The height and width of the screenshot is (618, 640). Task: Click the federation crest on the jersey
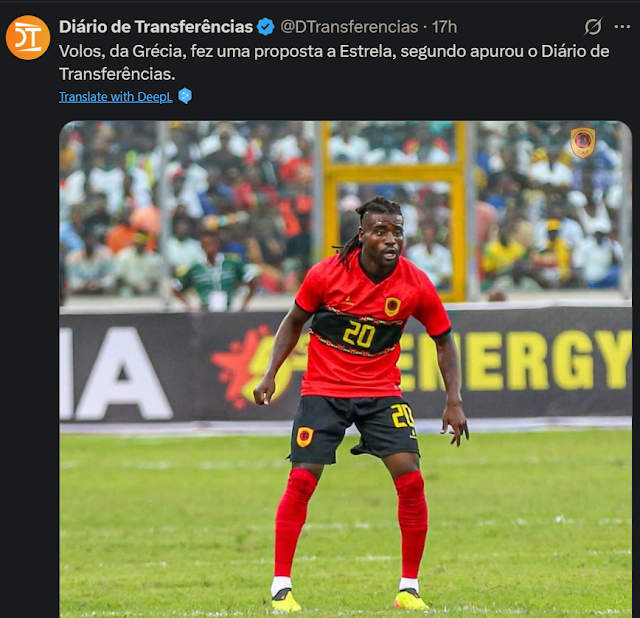pos(392,307)
